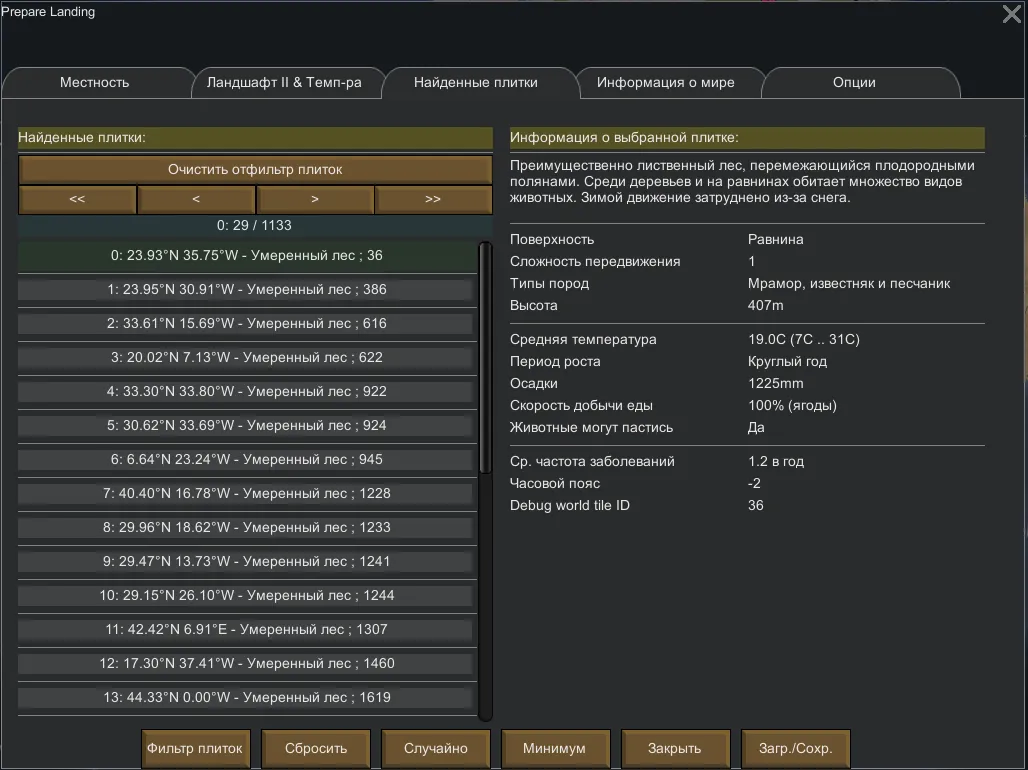This screenshot has height=770, width=1028.
Task: Minimize the window using Минимум button
Action: coord(555,748)
